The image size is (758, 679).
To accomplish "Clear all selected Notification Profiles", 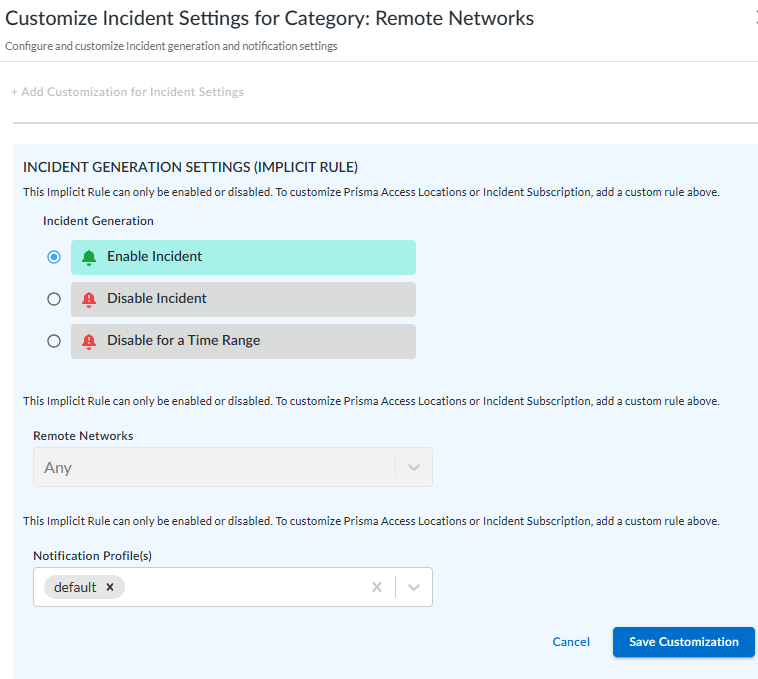I will click(377, 587).
